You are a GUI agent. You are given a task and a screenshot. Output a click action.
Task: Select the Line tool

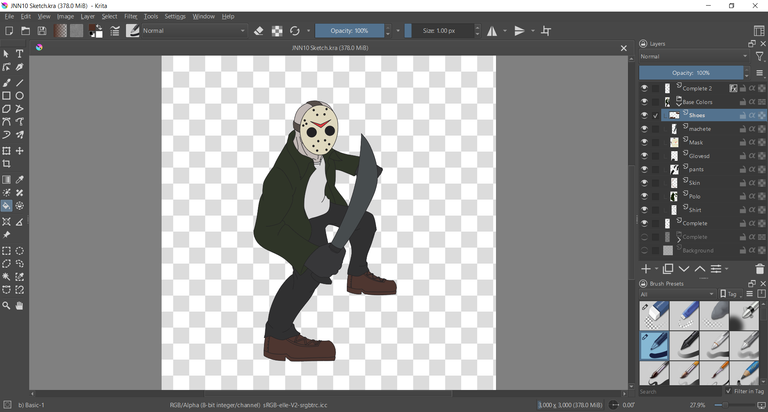pyautogui.click(x=20, y=82)
